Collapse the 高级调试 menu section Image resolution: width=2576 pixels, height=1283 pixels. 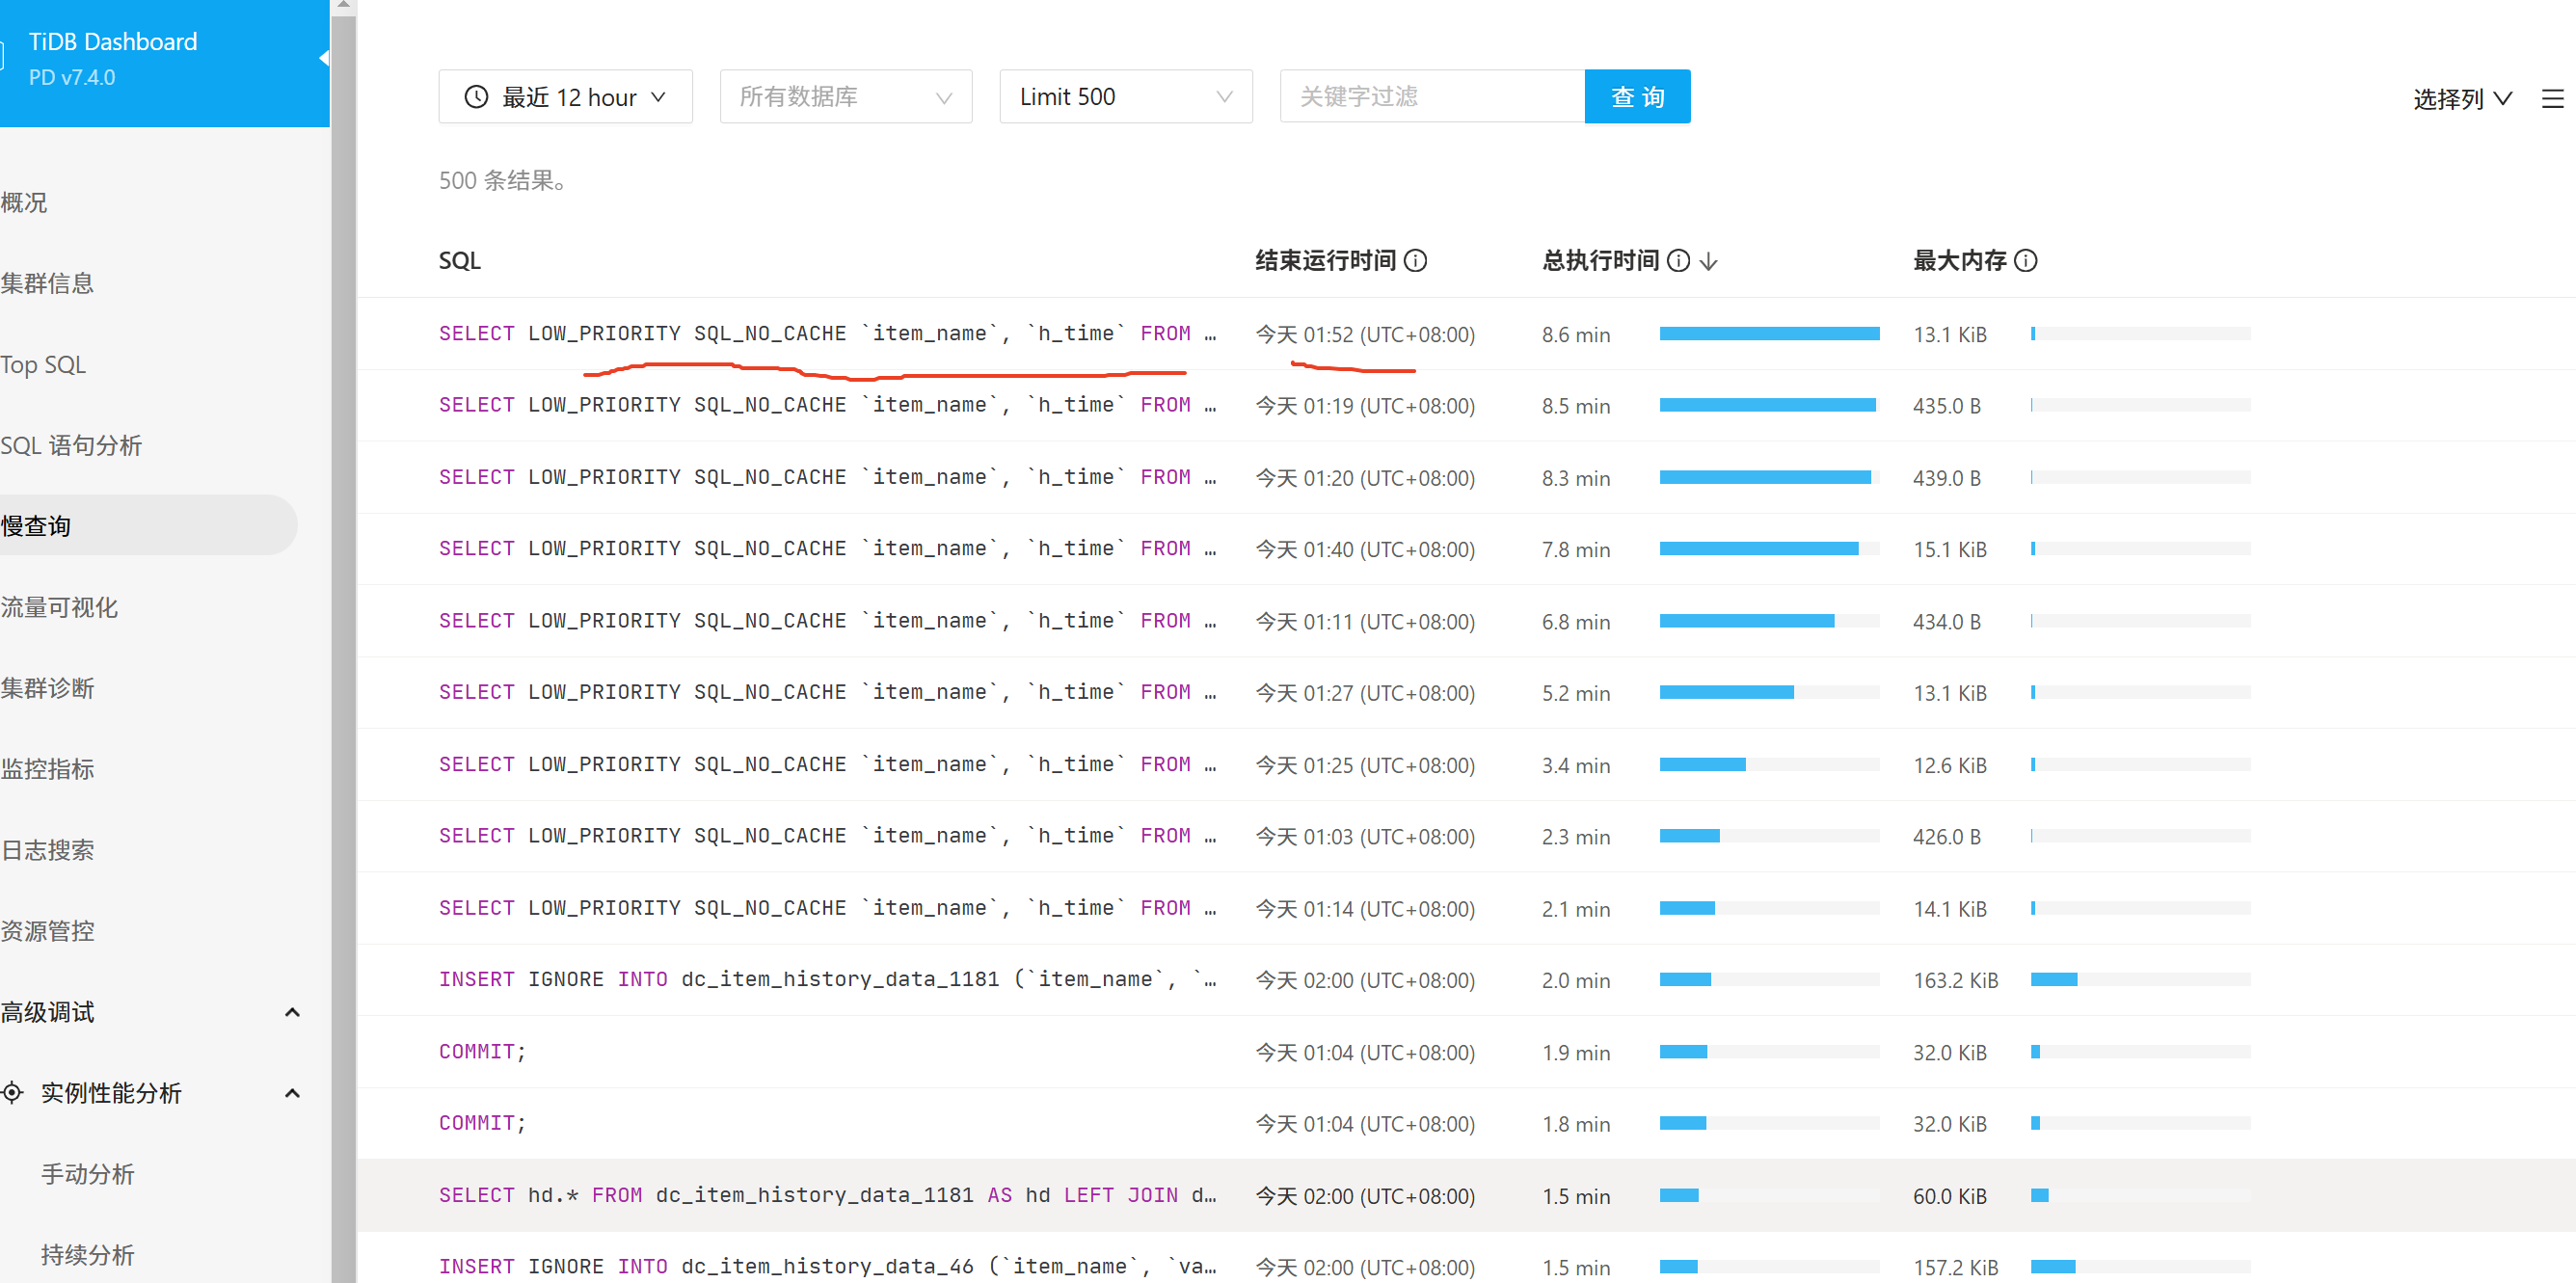pos(292,1012)
